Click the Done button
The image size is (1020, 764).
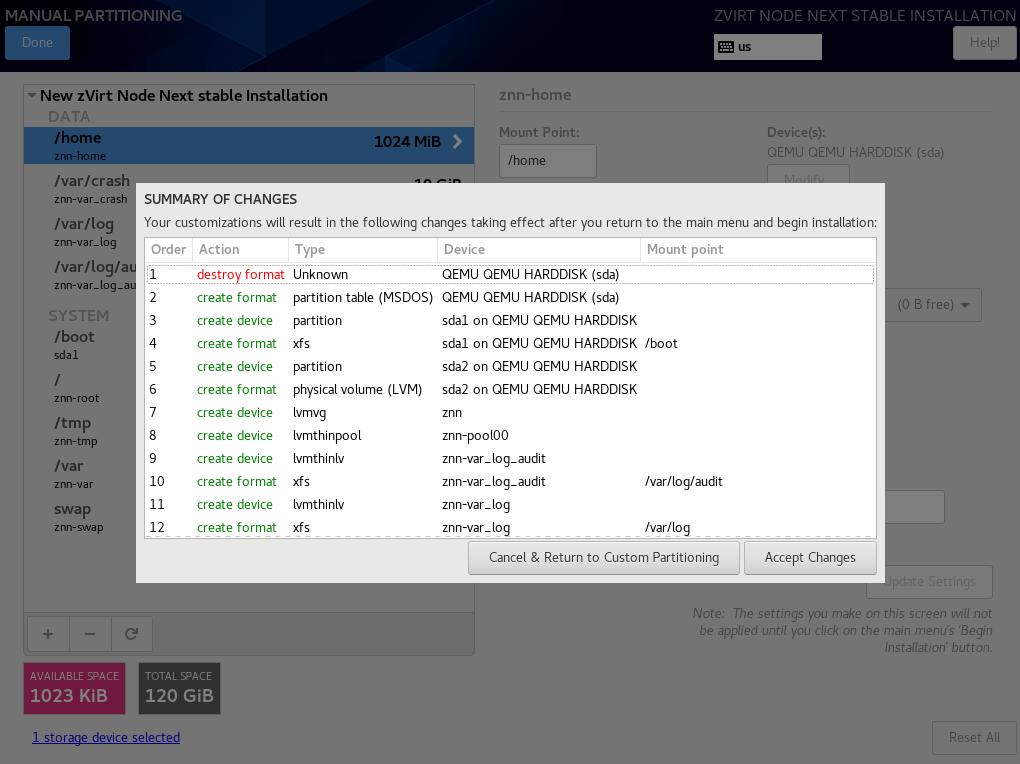(37, 43)
